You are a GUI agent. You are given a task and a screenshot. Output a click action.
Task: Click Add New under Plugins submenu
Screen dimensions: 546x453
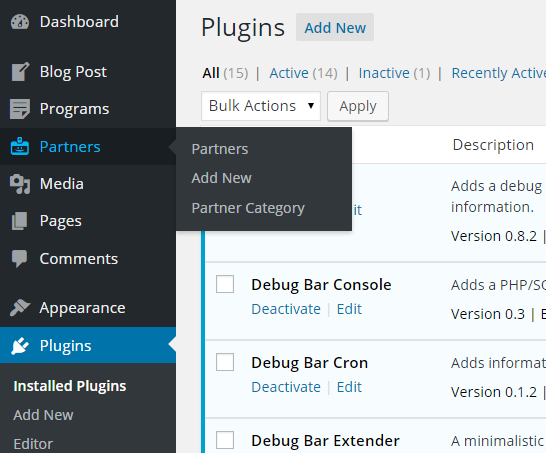[x=43, y=415]
